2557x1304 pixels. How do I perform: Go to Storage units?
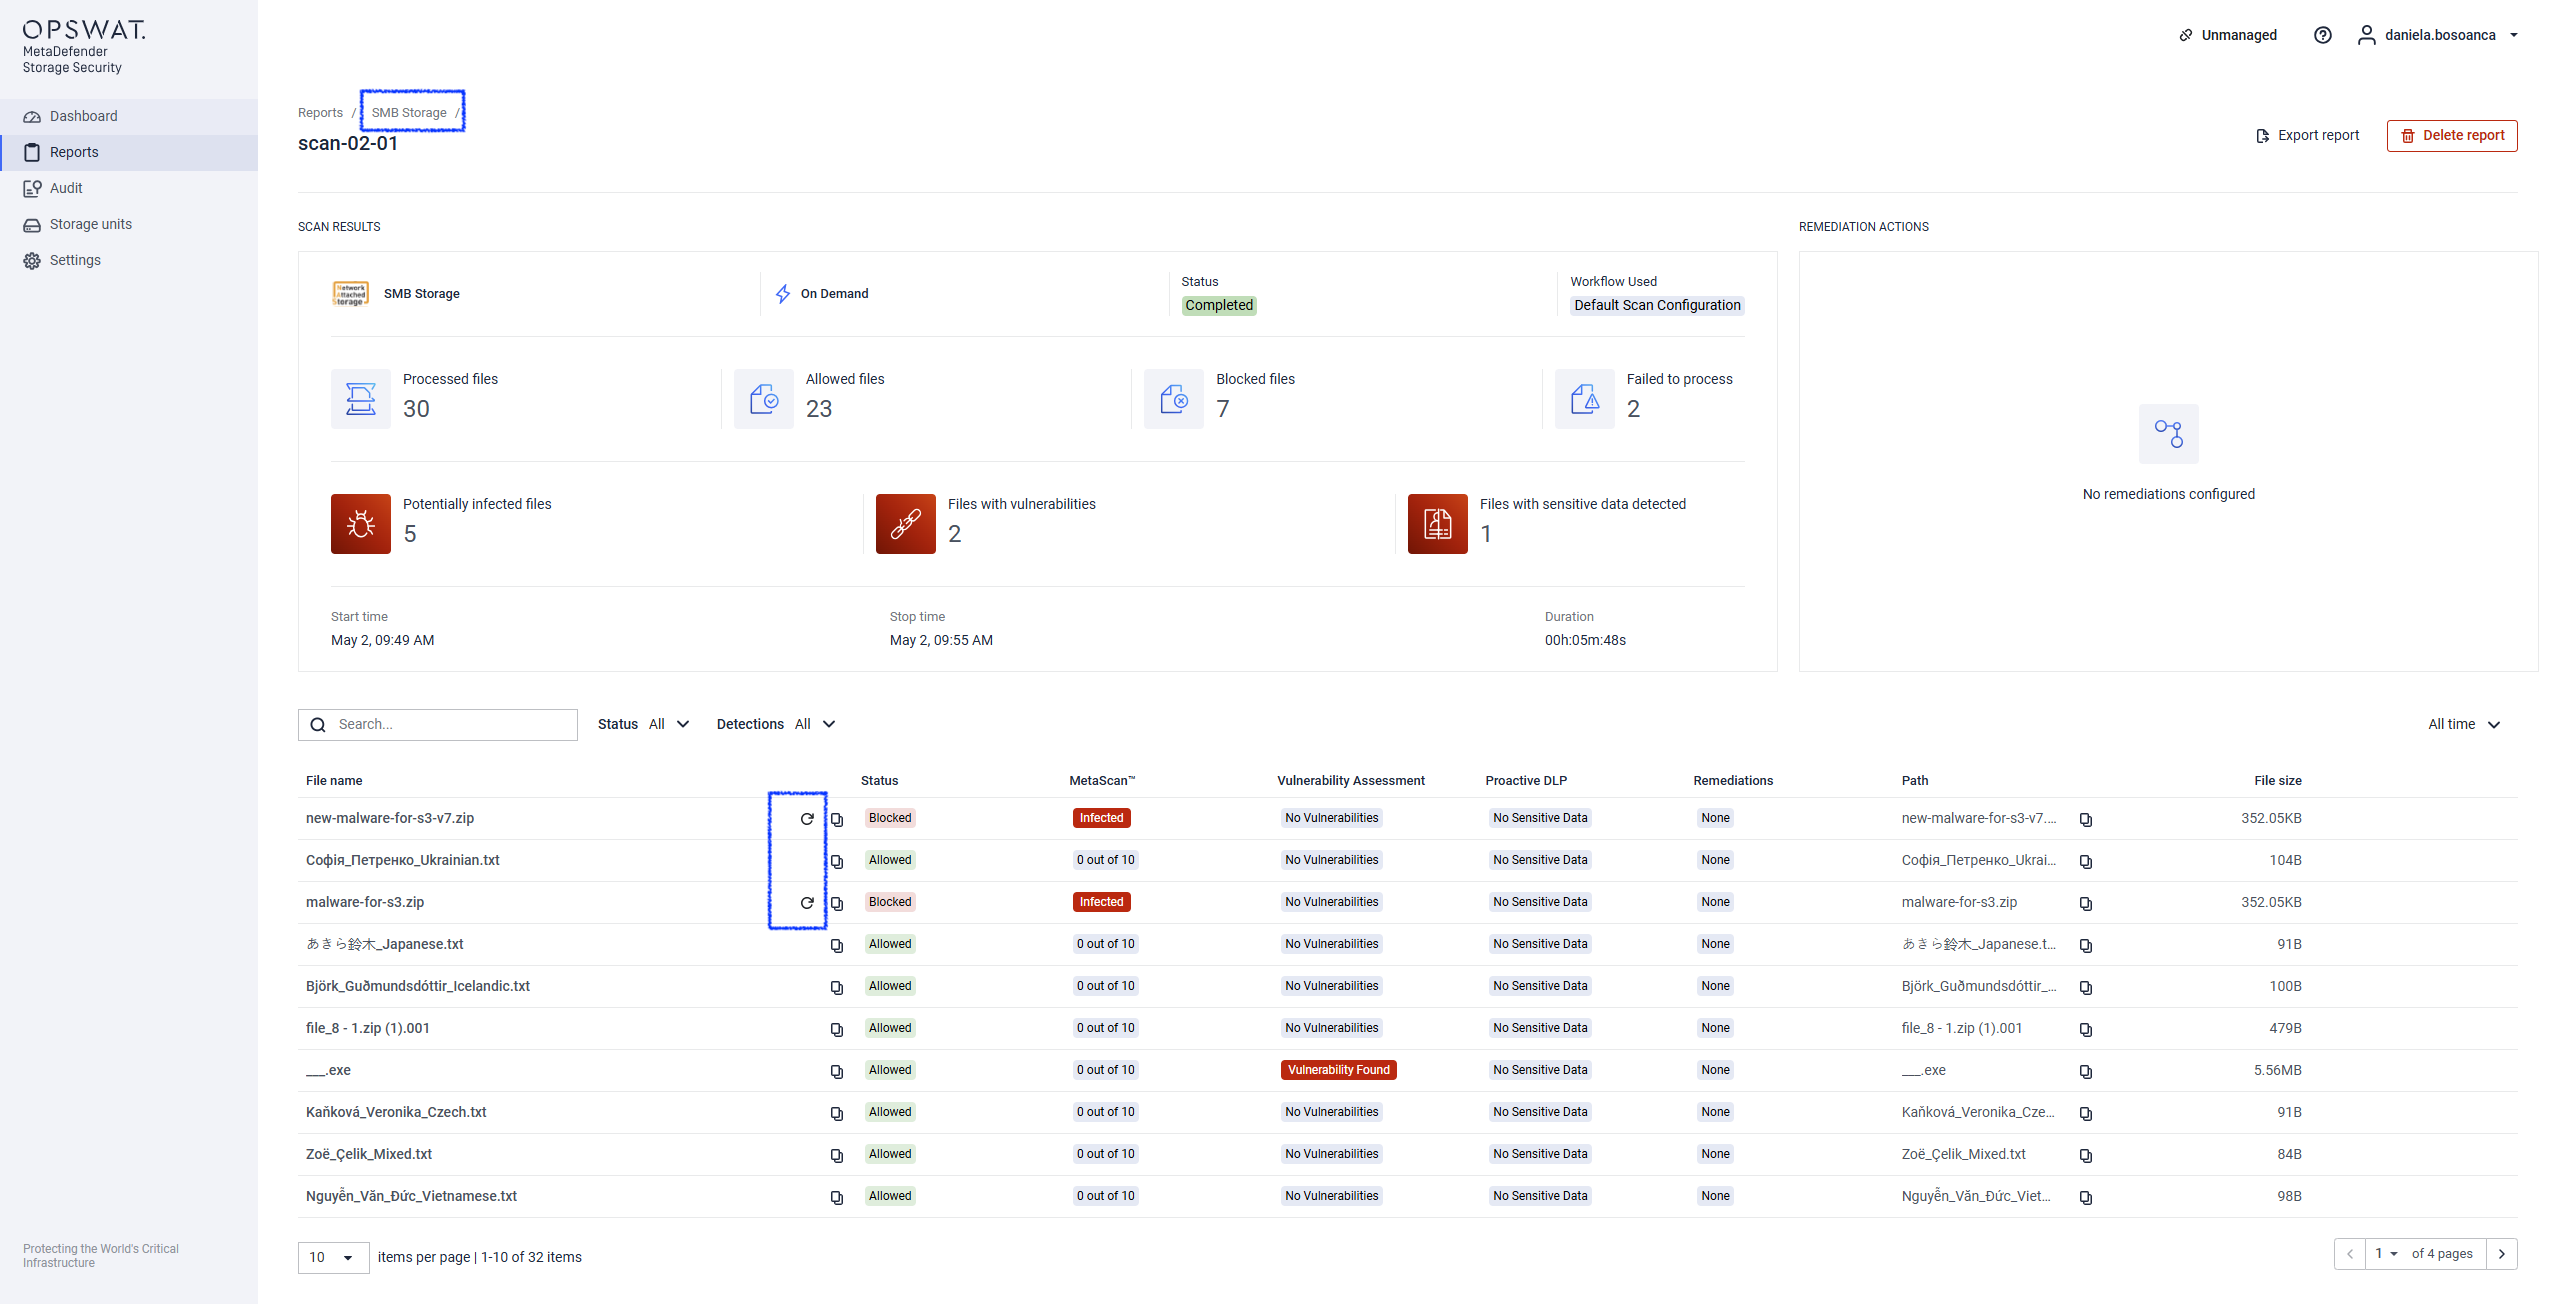tap(128, 224)
